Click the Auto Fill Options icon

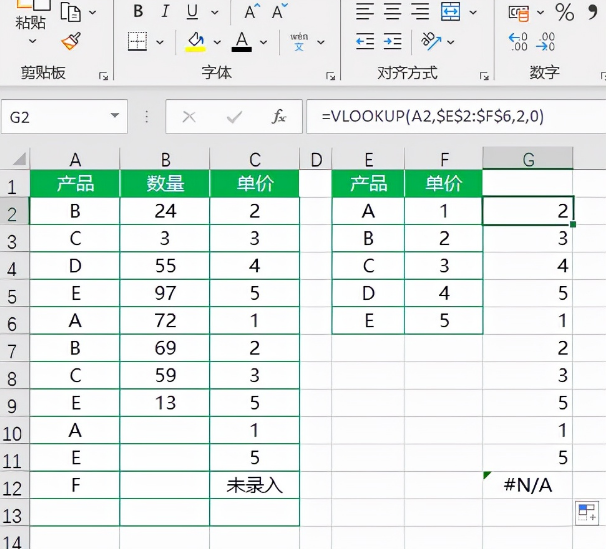pyautogui.click(x=587, y=513)
